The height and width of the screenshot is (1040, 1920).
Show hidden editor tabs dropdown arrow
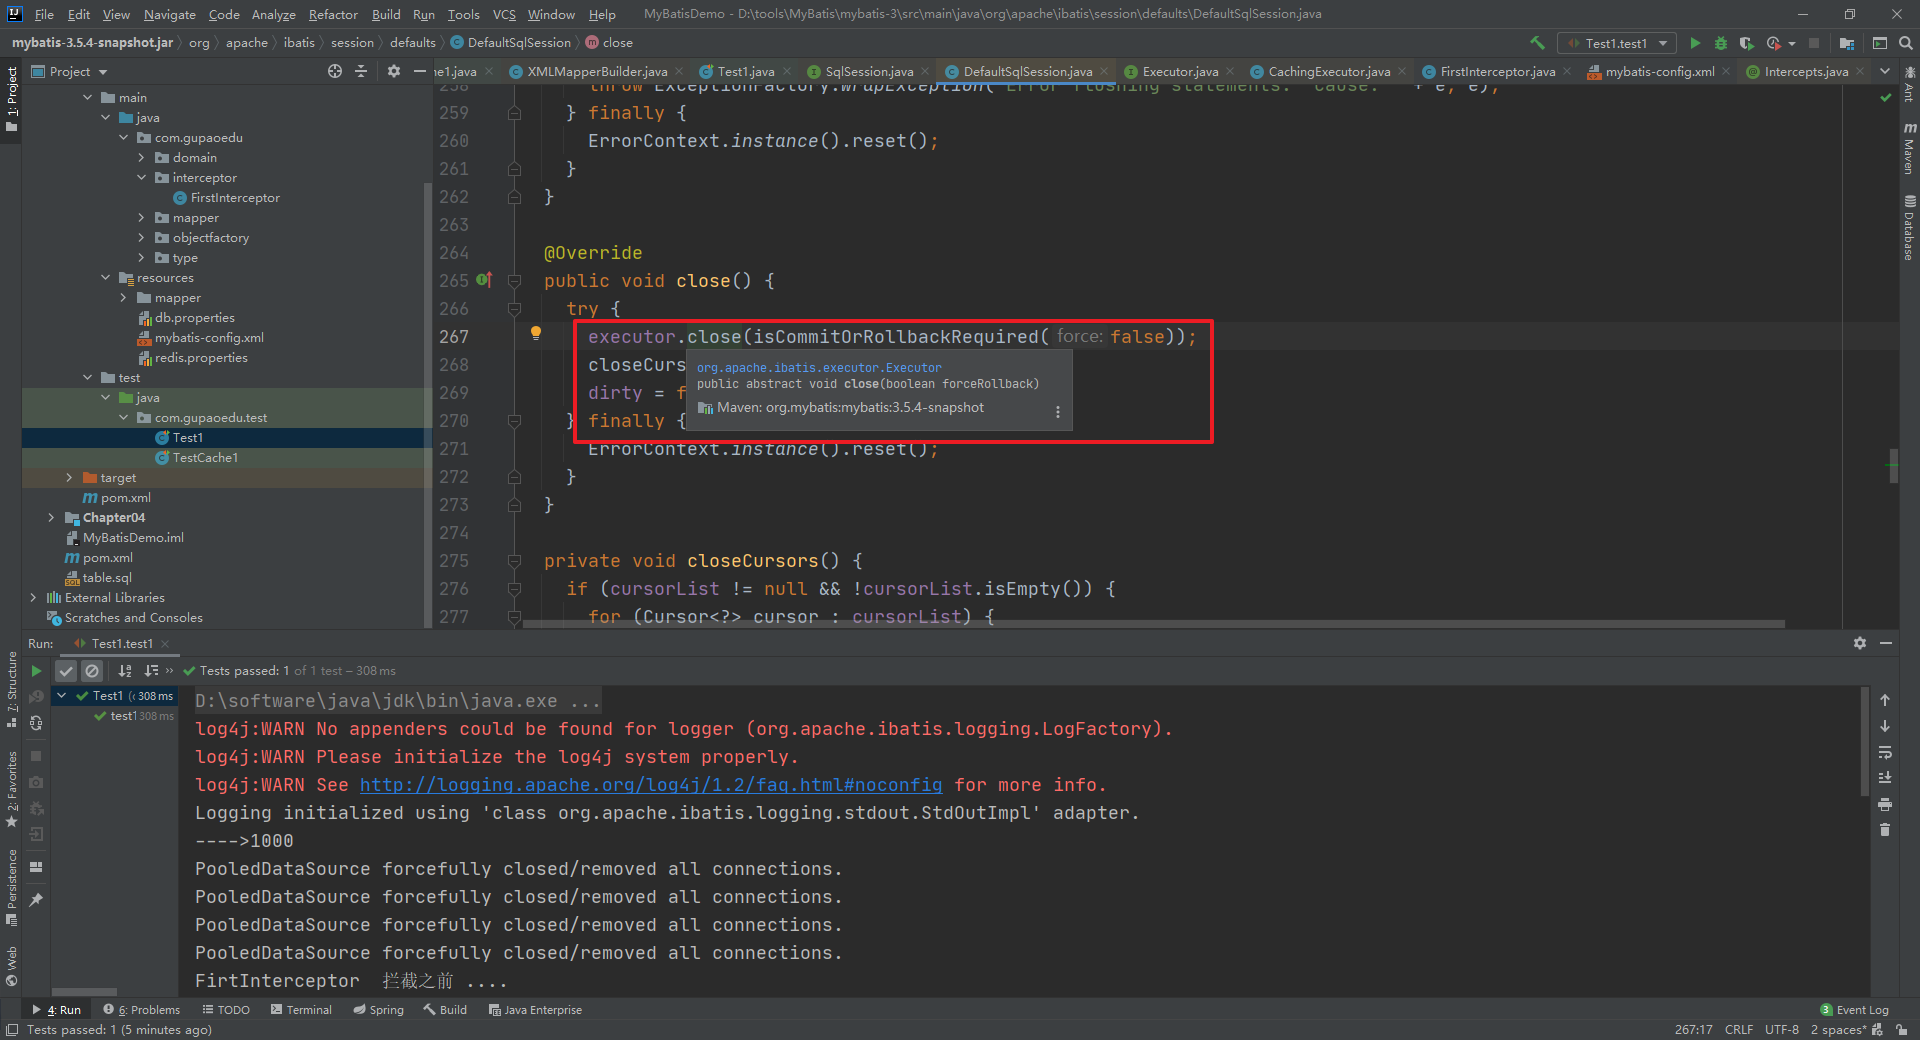pos(1885,71)
